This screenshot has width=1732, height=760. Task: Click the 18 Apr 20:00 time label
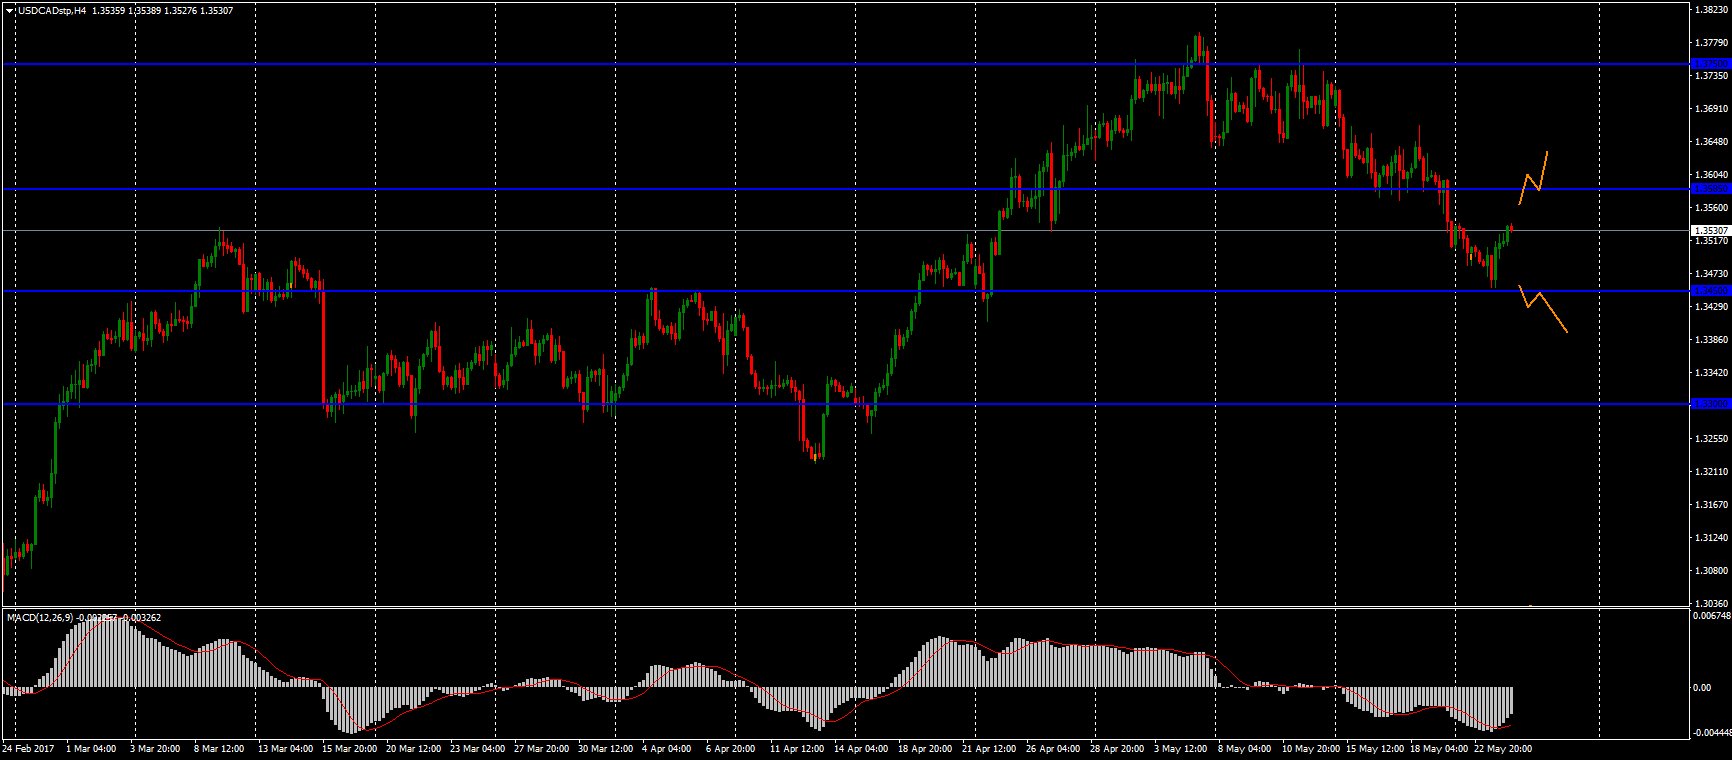[x=925, y=748]
